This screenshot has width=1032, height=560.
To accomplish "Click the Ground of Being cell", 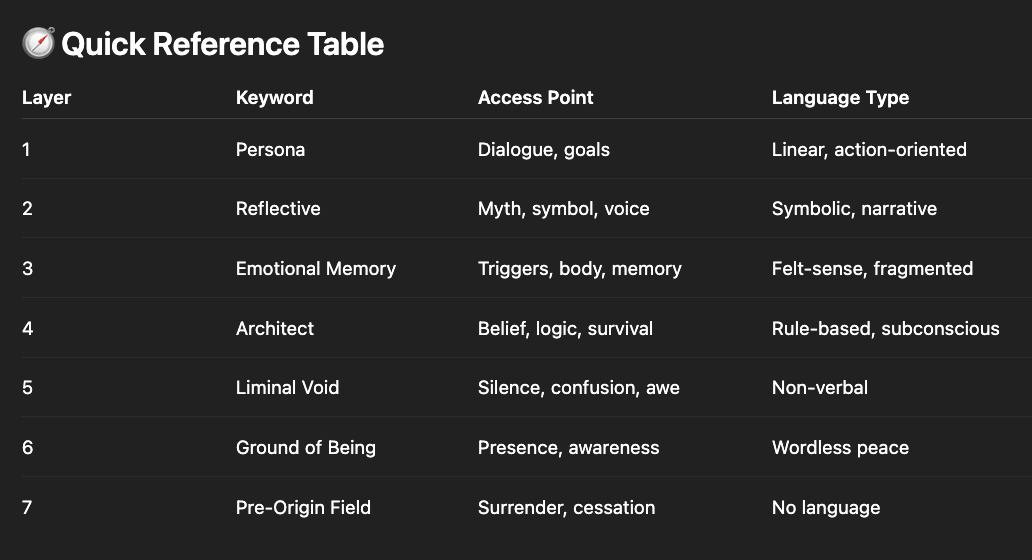I will point(305,448).
